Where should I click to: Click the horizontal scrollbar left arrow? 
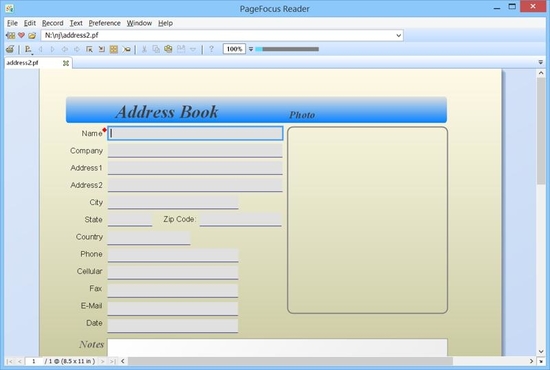click(123, 361)
